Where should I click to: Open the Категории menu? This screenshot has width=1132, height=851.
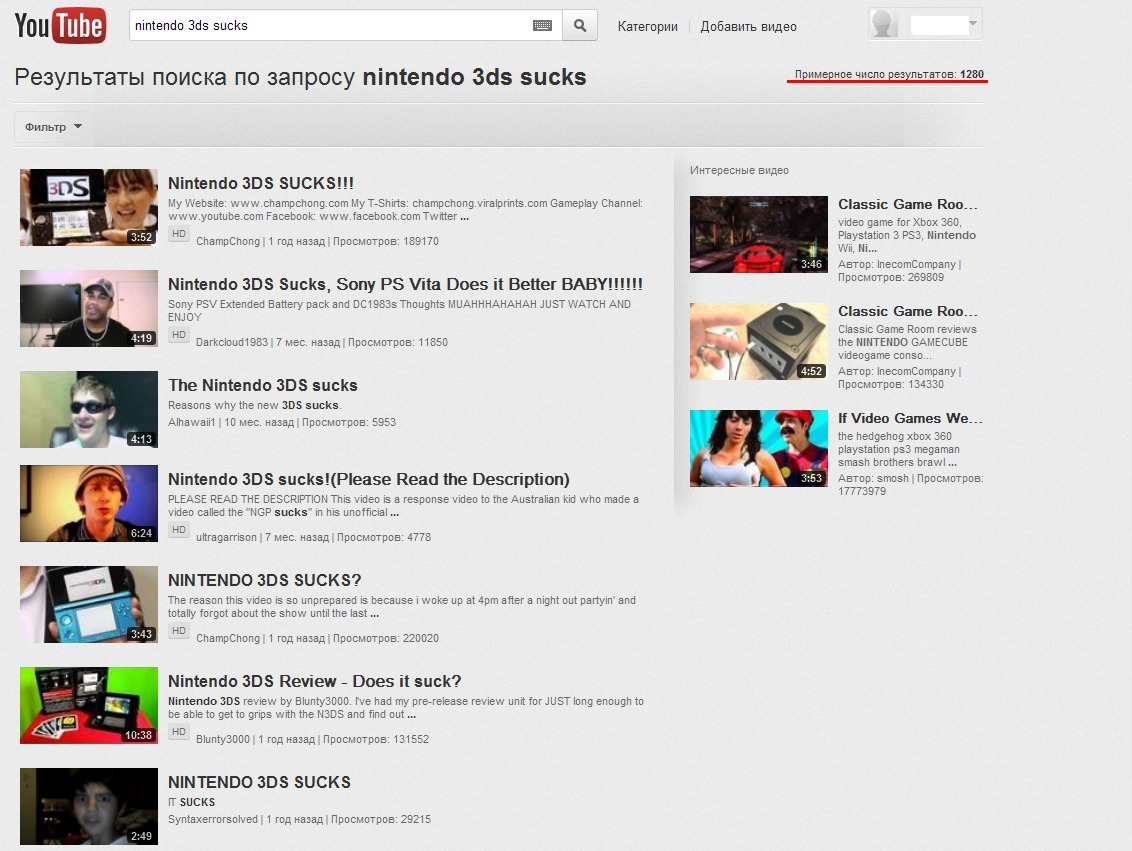tap(647, 27)
